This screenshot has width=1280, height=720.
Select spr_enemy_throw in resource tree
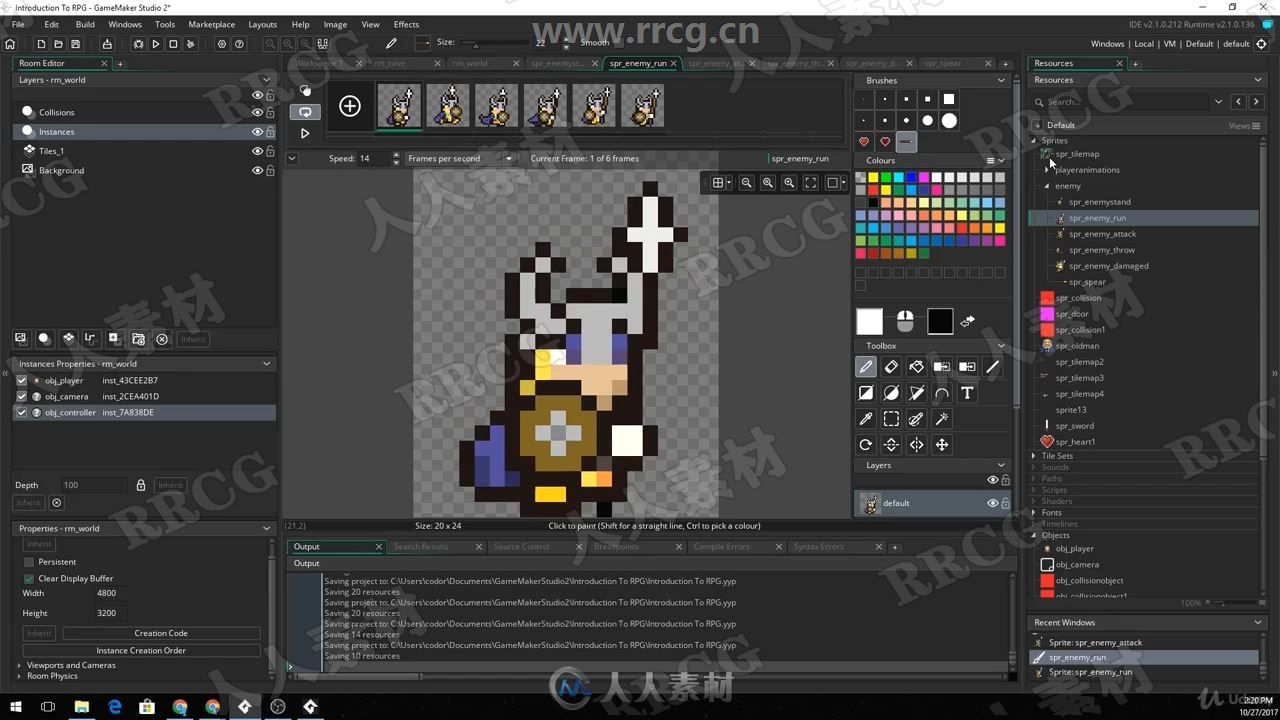(1101, 250)
